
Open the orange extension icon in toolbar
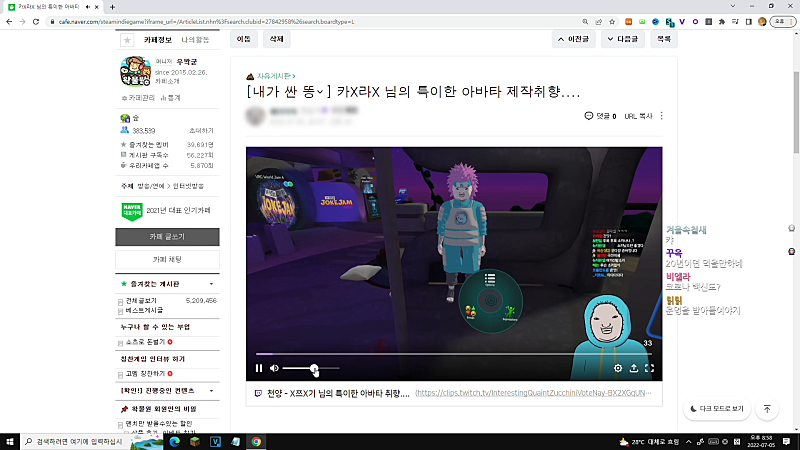pyautogui.click(x=629, y=21)
